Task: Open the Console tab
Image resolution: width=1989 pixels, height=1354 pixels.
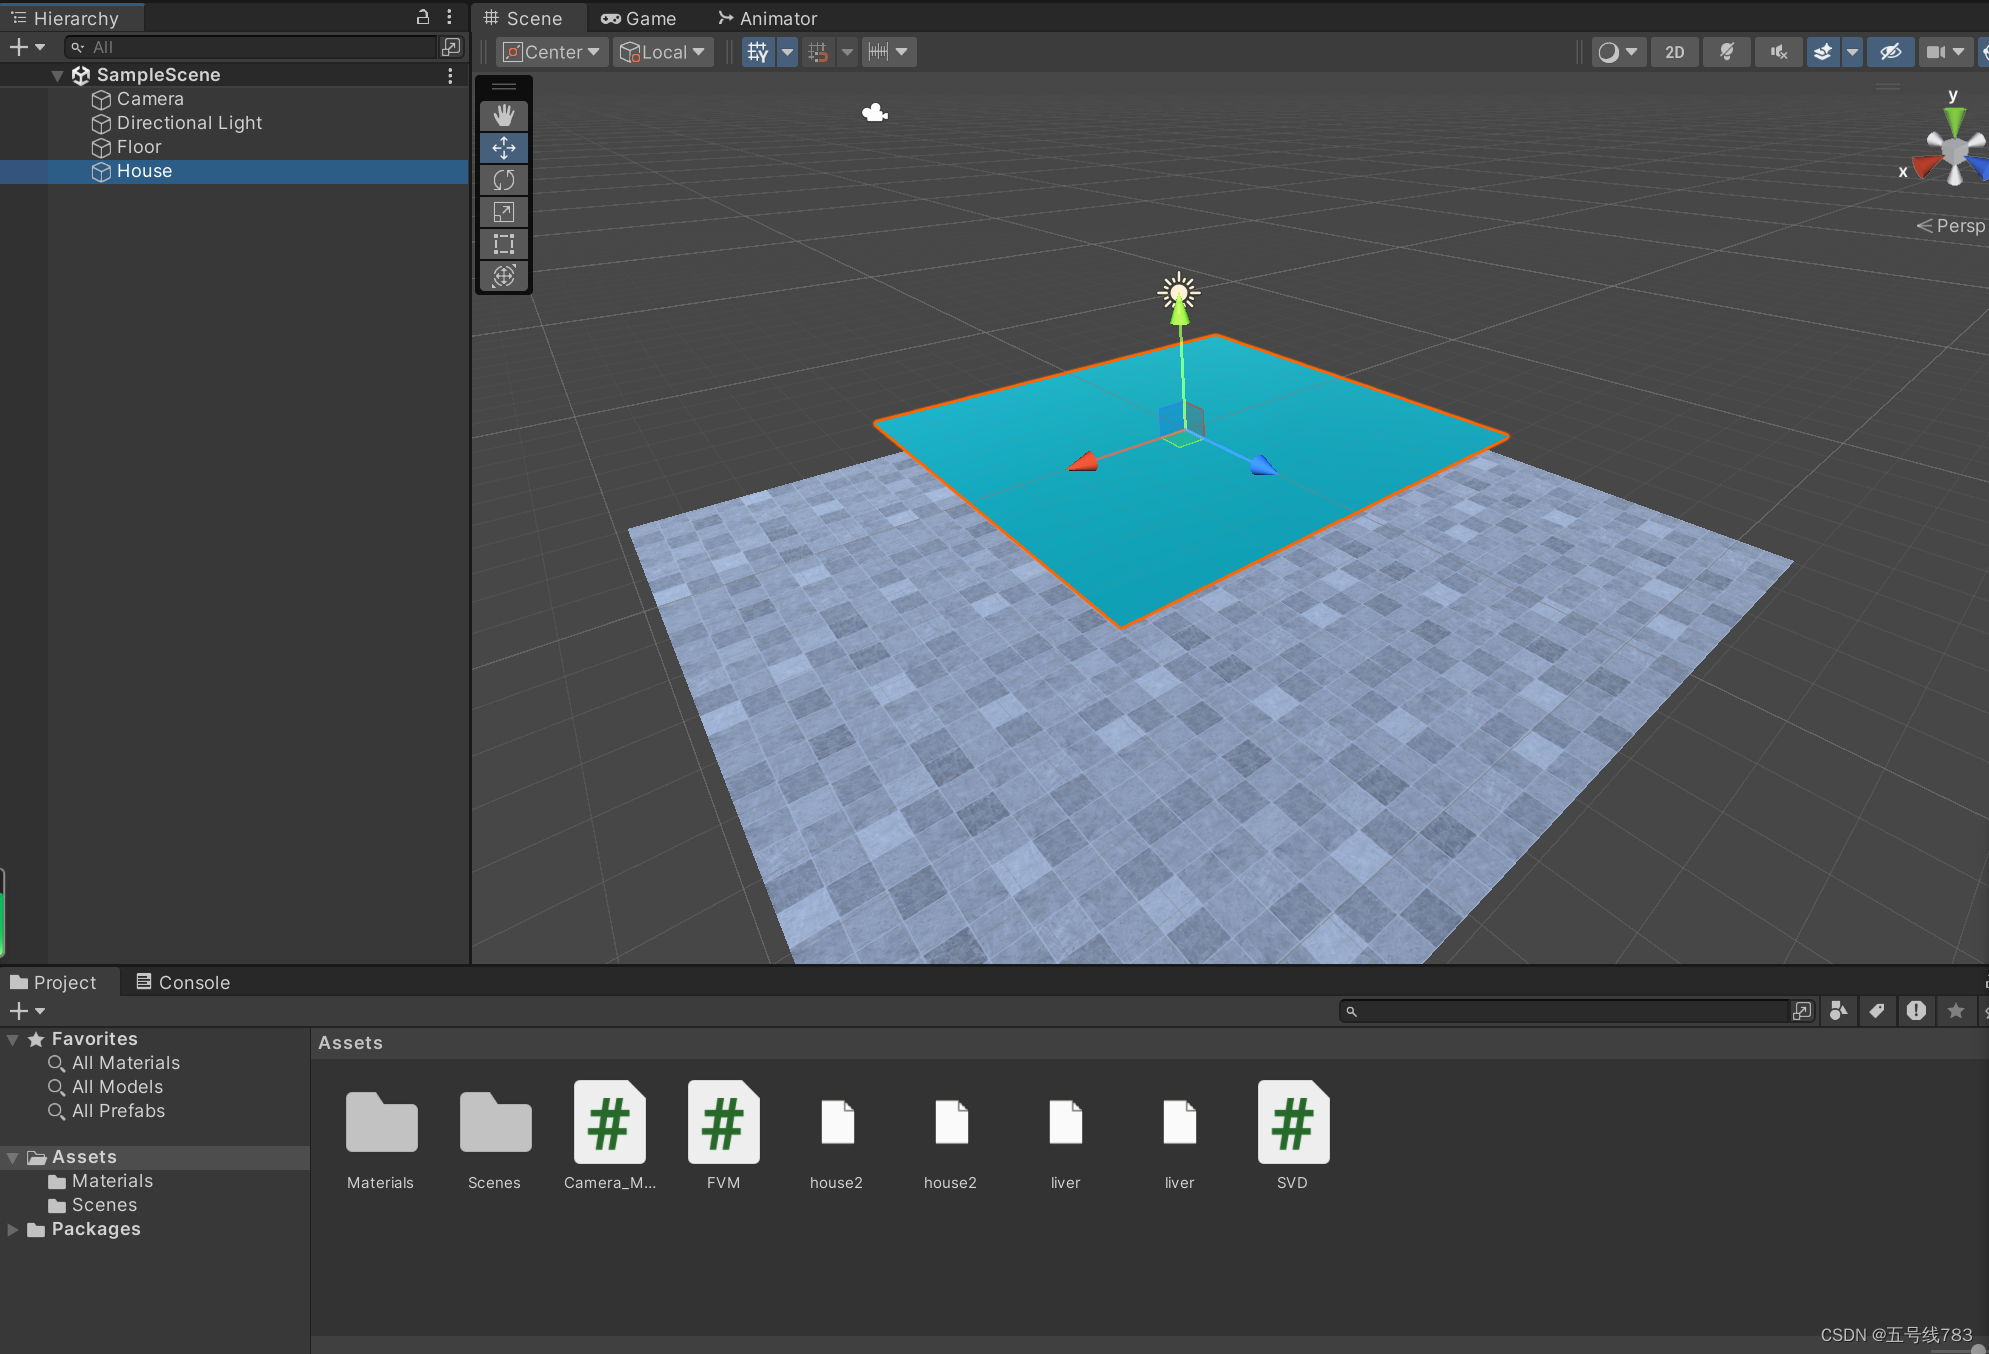Action: click(183, 982)
